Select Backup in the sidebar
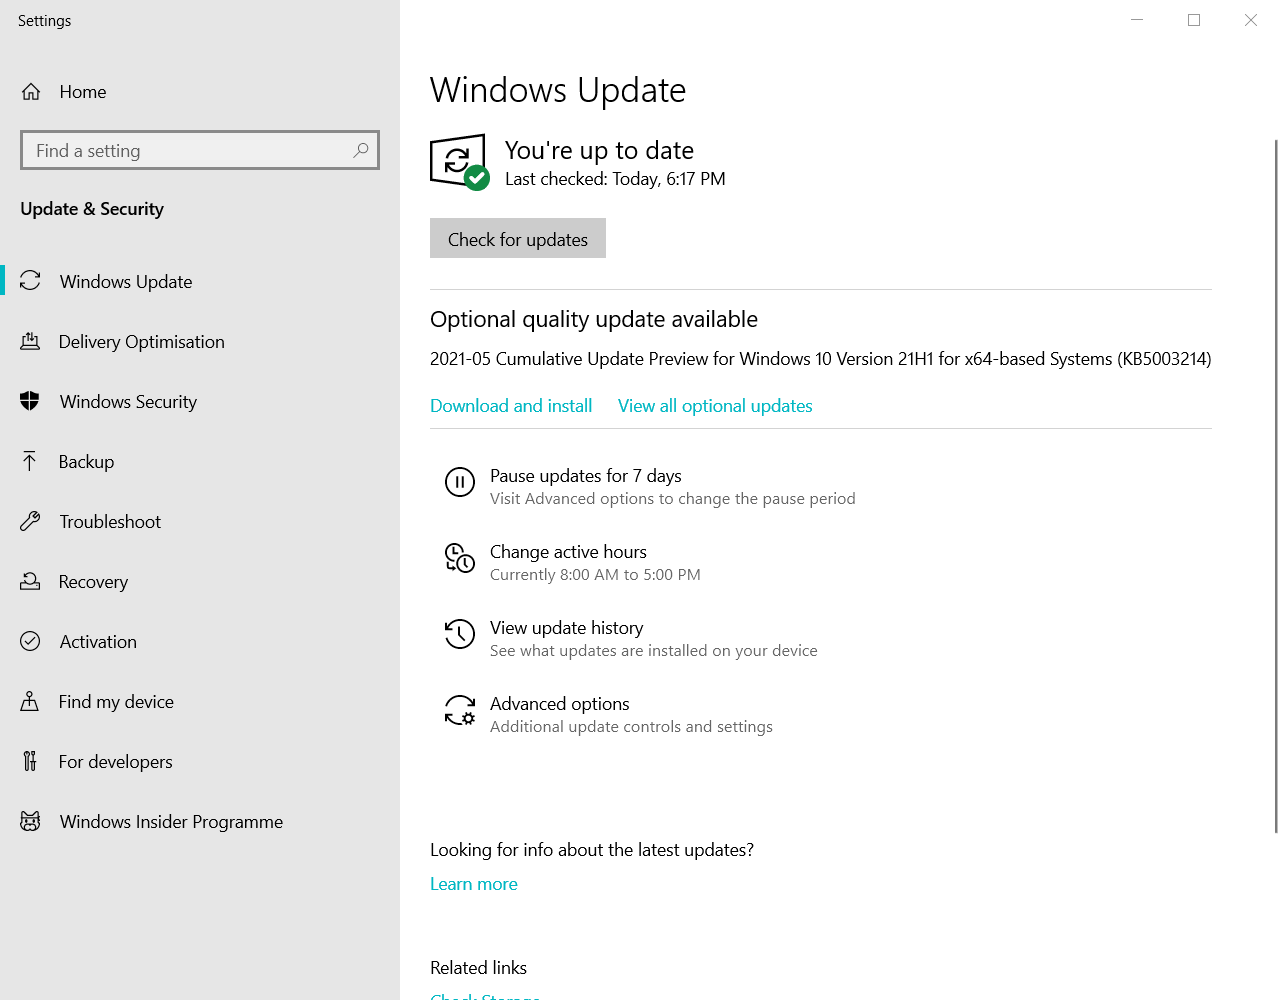This screenshot has height=1000, width=1280. (200, 461)
